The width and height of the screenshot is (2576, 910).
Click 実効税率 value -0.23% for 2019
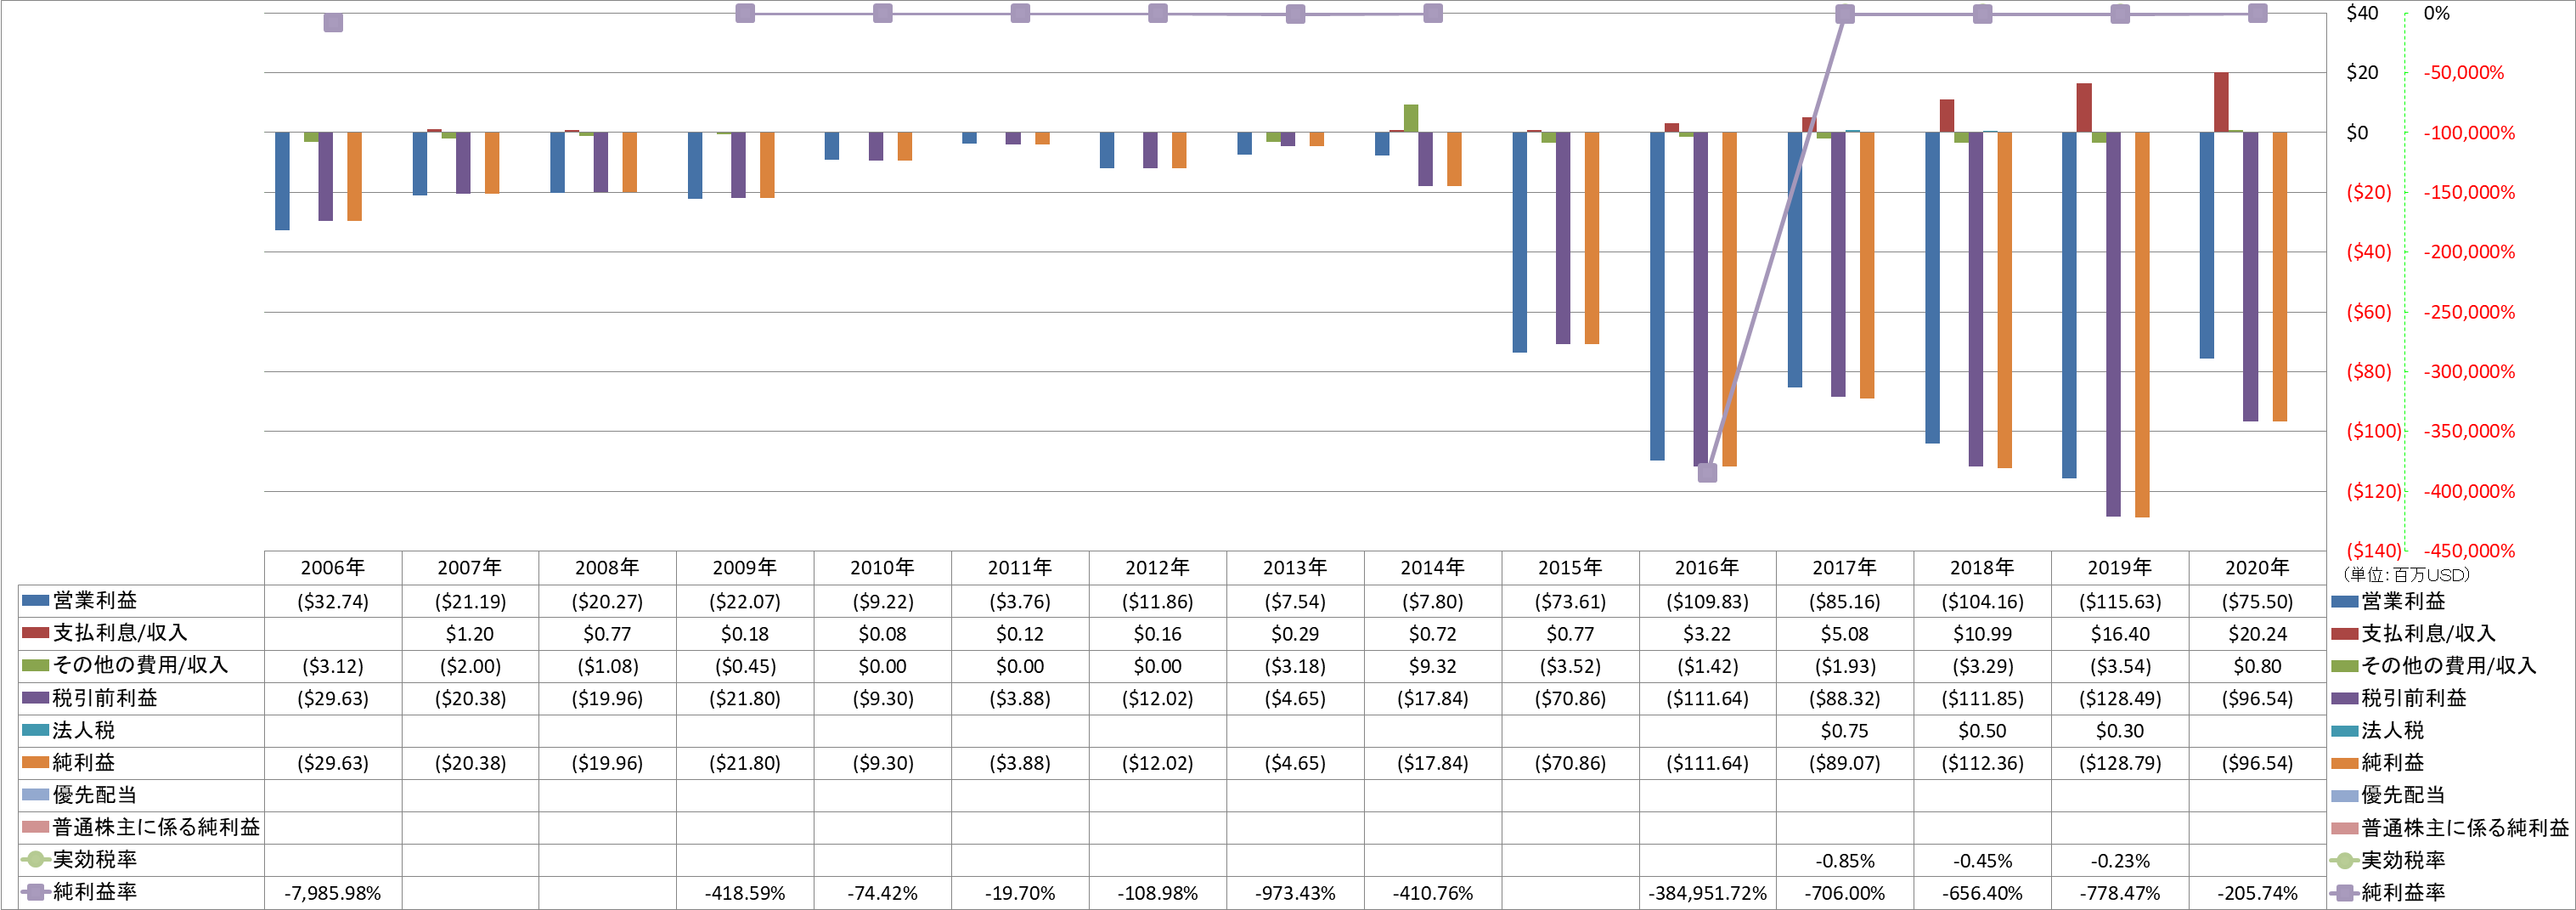(2120, 861)
